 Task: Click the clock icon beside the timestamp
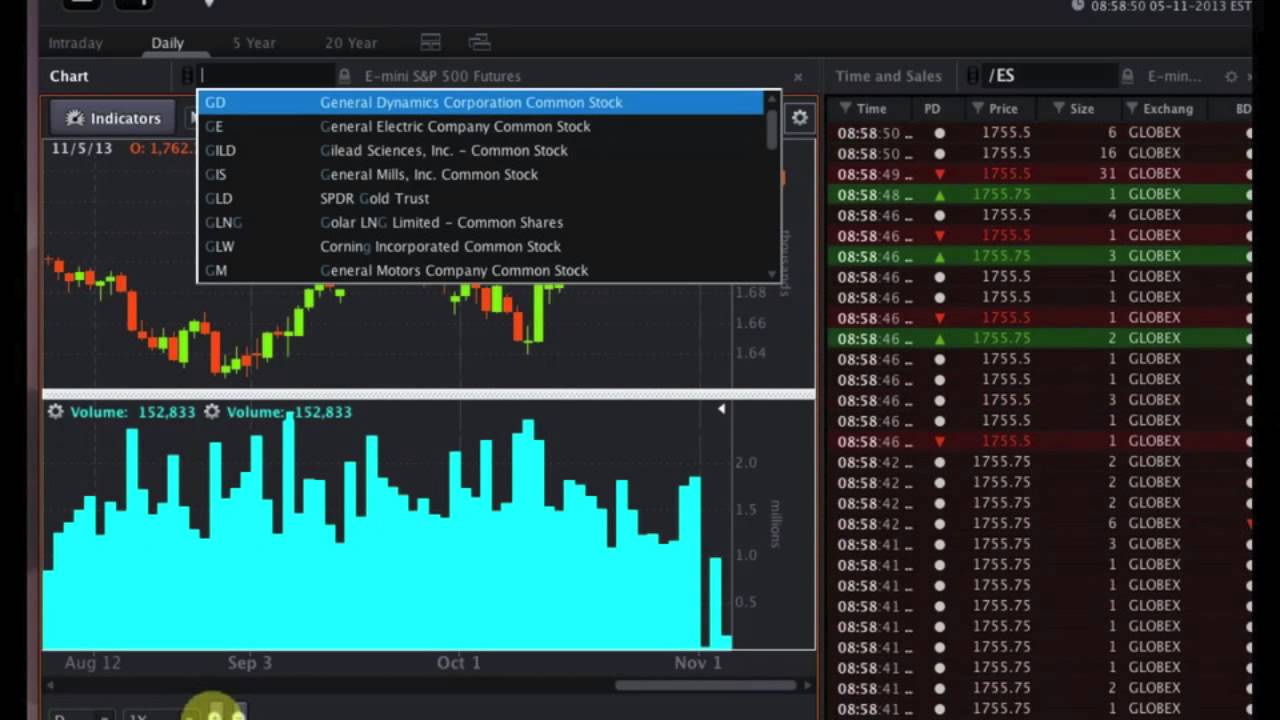(x=1077, y=6)
